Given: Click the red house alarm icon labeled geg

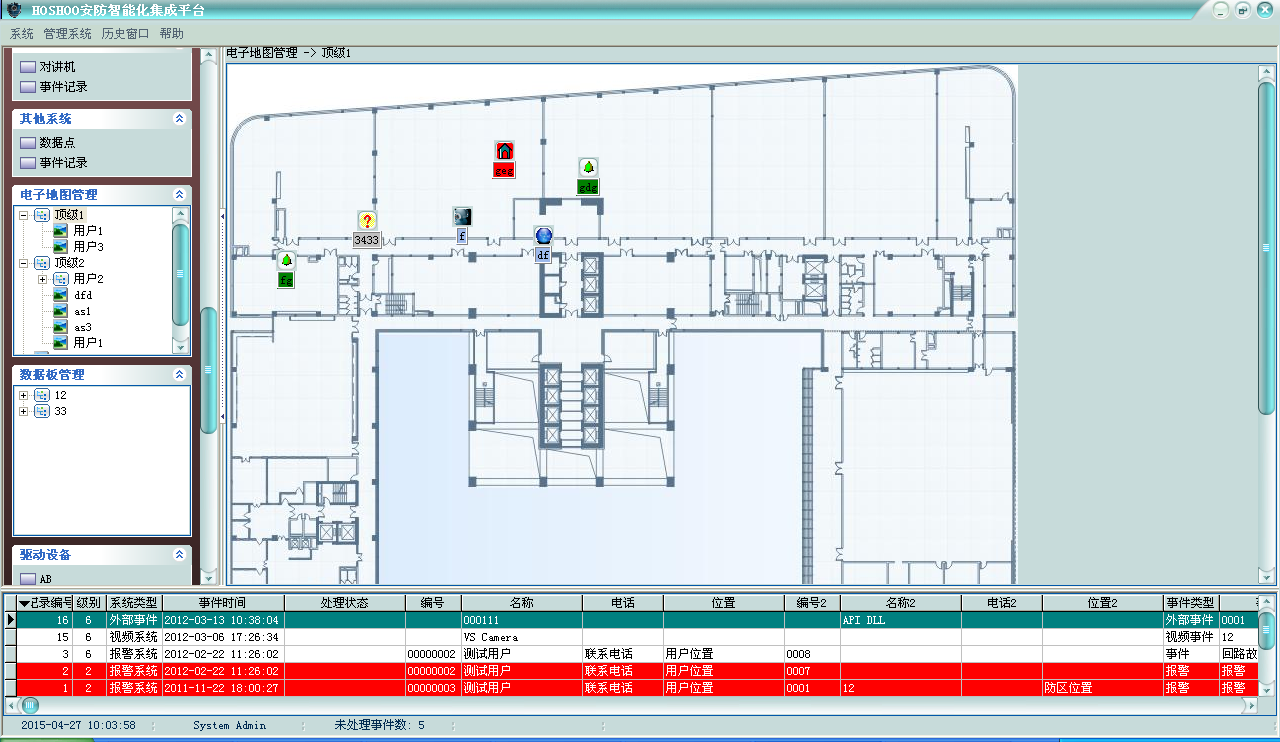Looking at the screenshot, I should click(x=505, y=151).
